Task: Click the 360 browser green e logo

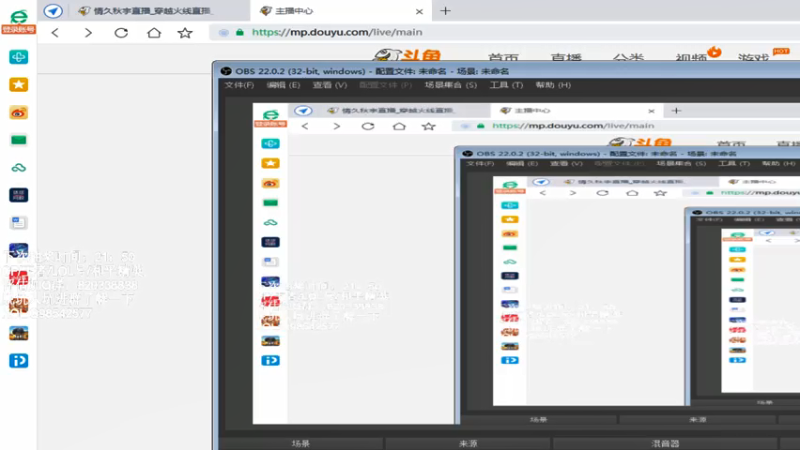Action: [18, 16]
